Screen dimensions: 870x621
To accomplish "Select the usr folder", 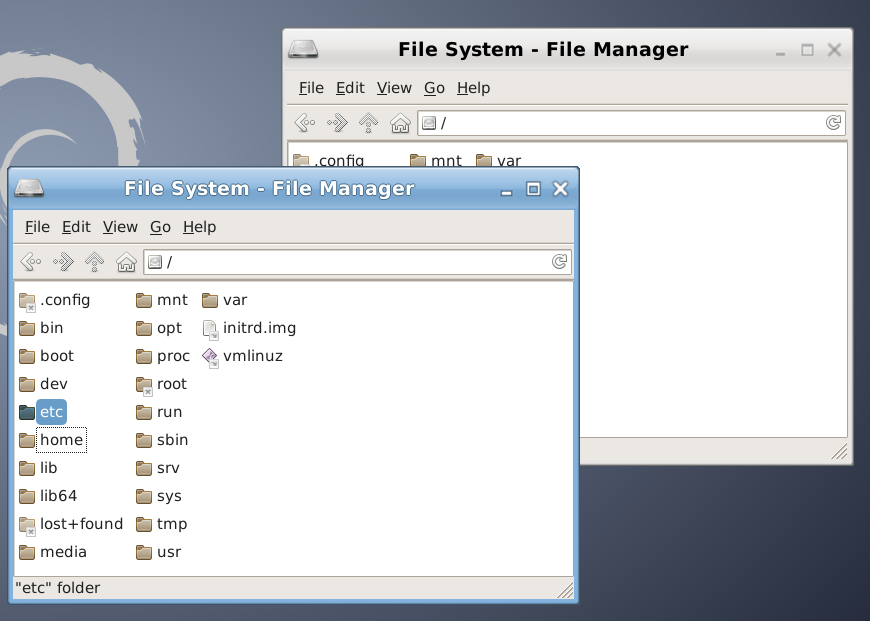I will [x=159, y=552].
